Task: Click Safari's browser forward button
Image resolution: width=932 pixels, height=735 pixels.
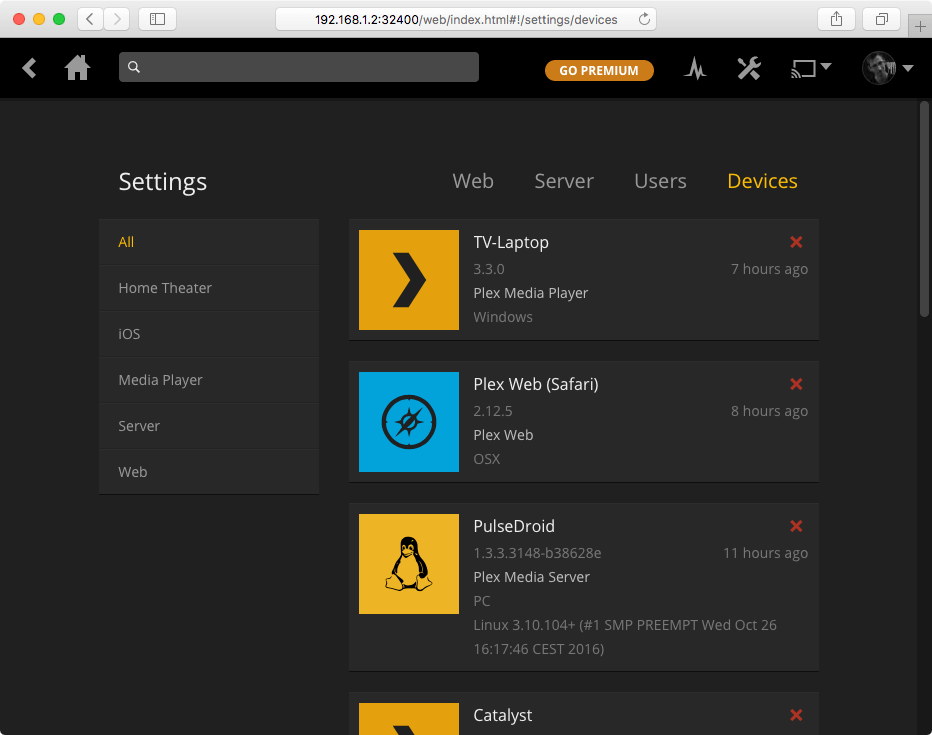Action: click(x=117, y=19)
